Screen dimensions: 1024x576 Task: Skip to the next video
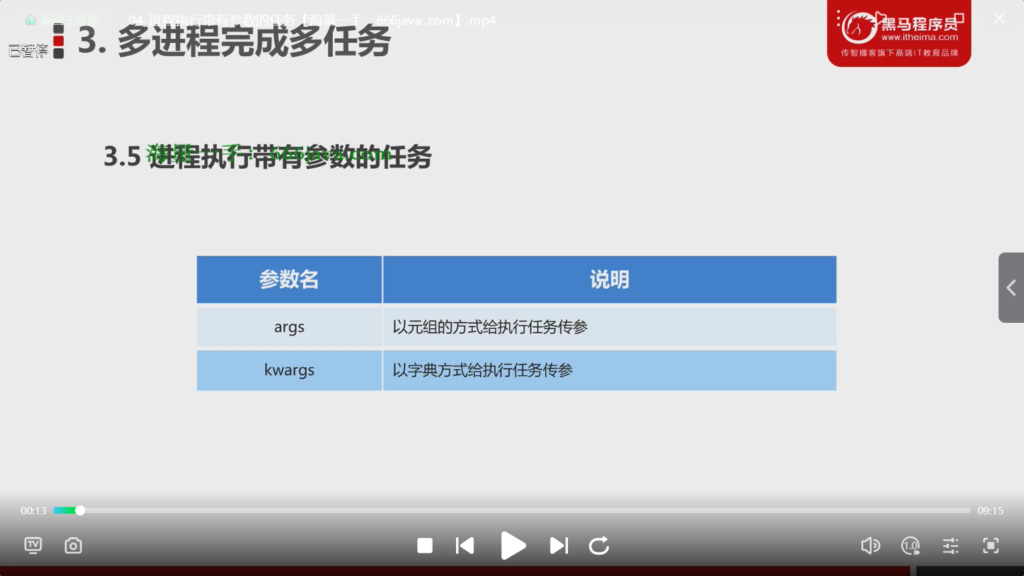tap(559, 545)
